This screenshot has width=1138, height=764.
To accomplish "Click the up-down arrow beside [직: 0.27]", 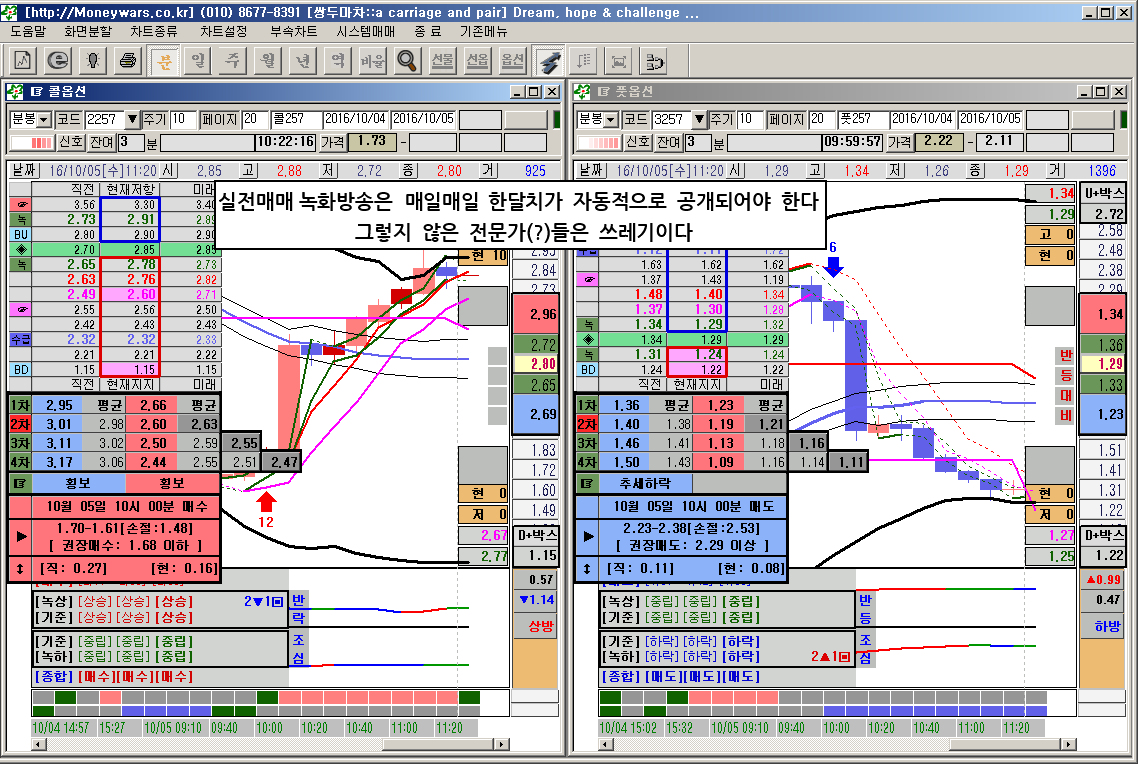I will [20, 569].
